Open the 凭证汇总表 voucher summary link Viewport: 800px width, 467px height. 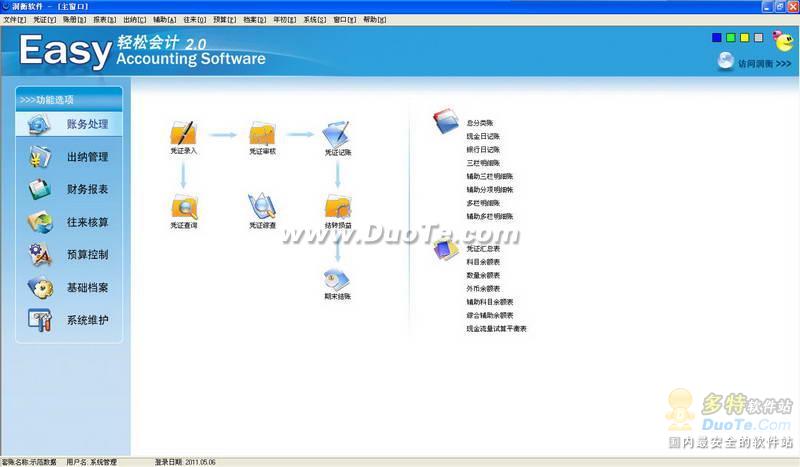point(483,249)
